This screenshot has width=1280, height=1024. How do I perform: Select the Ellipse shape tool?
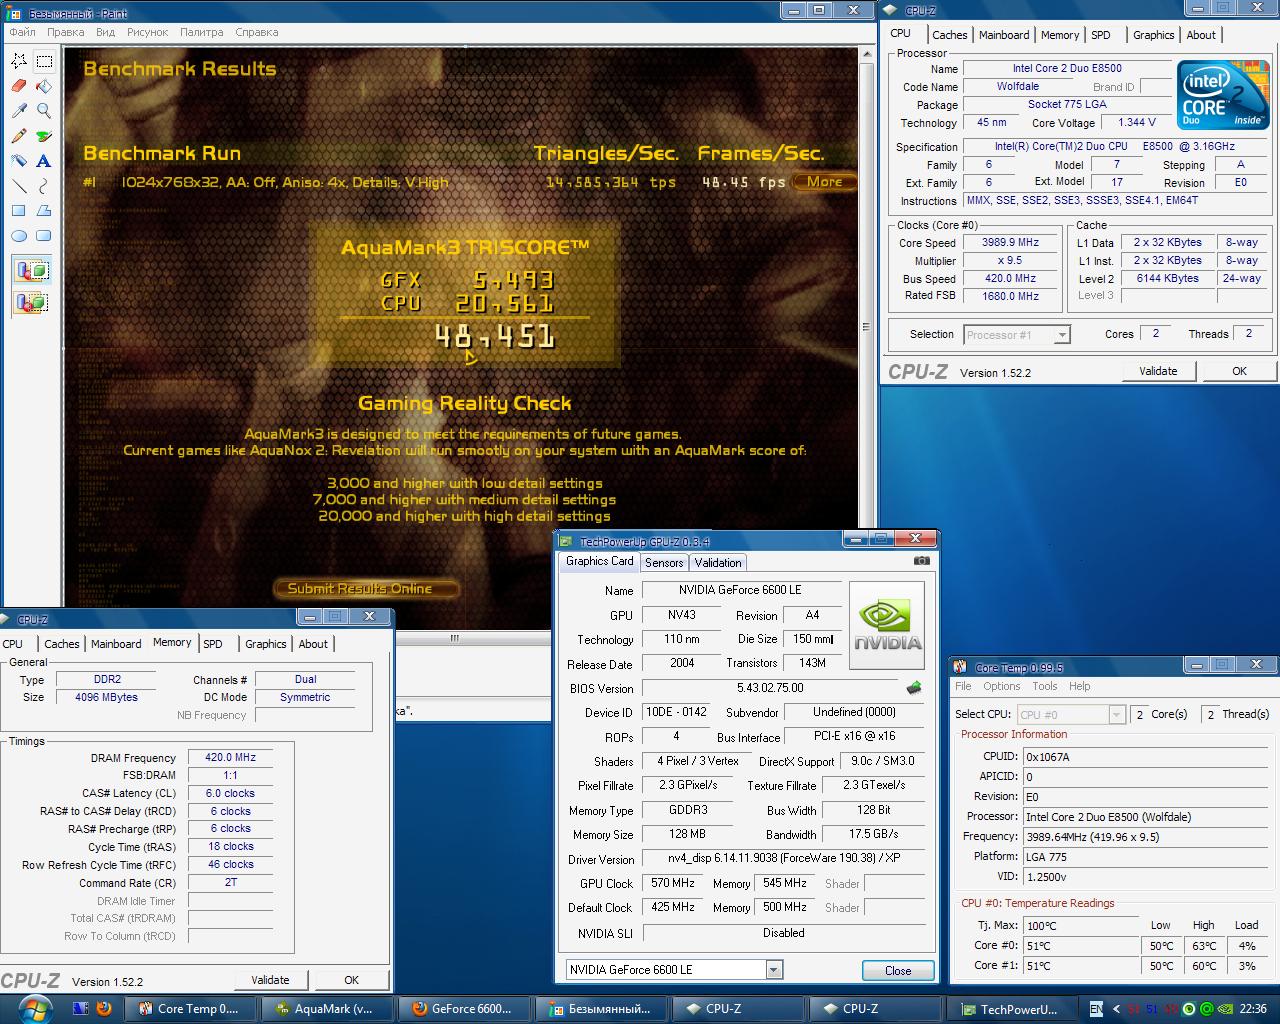[19, 236]
